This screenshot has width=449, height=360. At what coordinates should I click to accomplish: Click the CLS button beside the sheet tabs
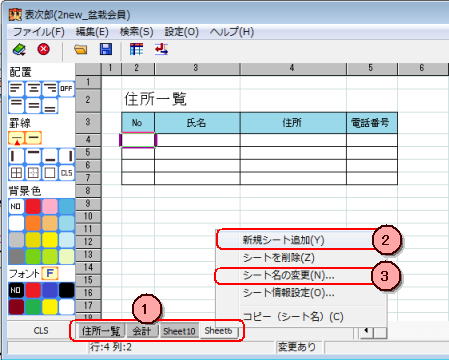coord(41,330)
